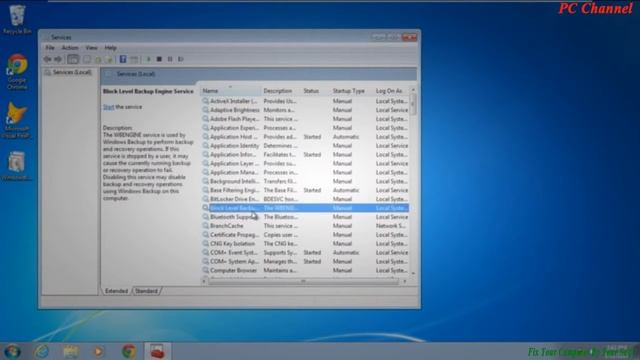Open the Action menu
The image size is (640, 360).
[x=70, y=48]
